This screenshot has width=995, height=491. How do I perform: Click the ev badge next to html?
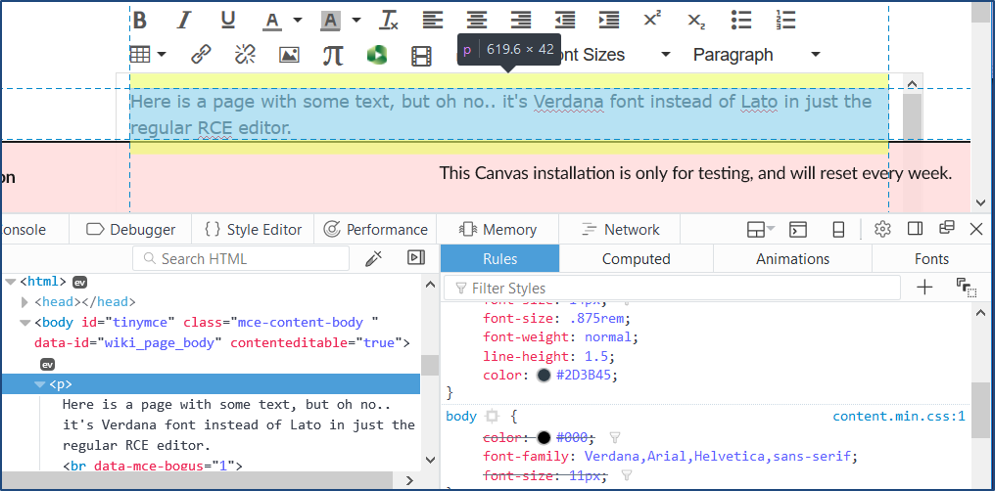[x=79, y=281]
